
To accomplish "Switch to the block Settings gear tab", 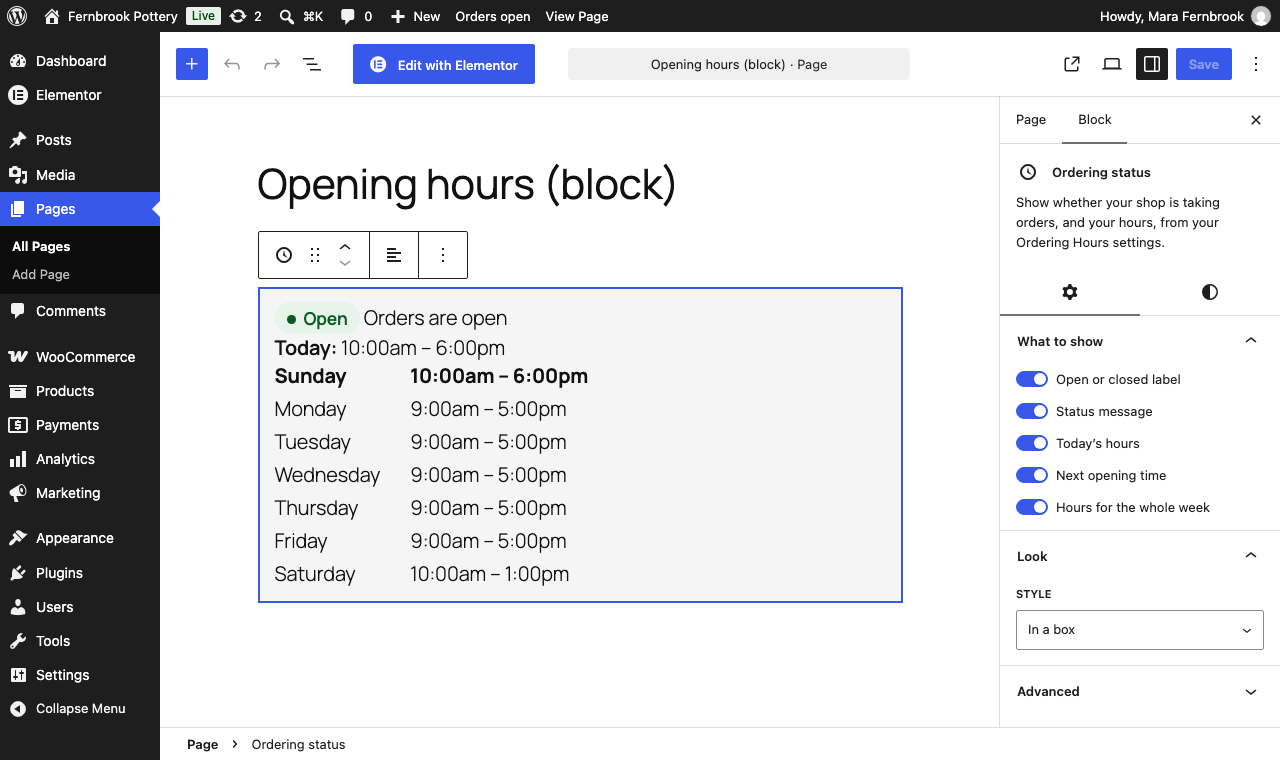I will click(1070, 292).
